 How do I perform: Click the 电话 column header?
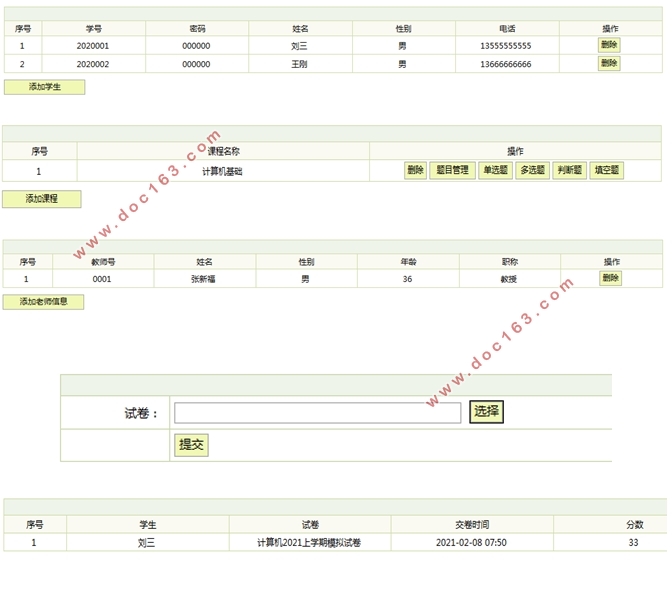point(507,29)
